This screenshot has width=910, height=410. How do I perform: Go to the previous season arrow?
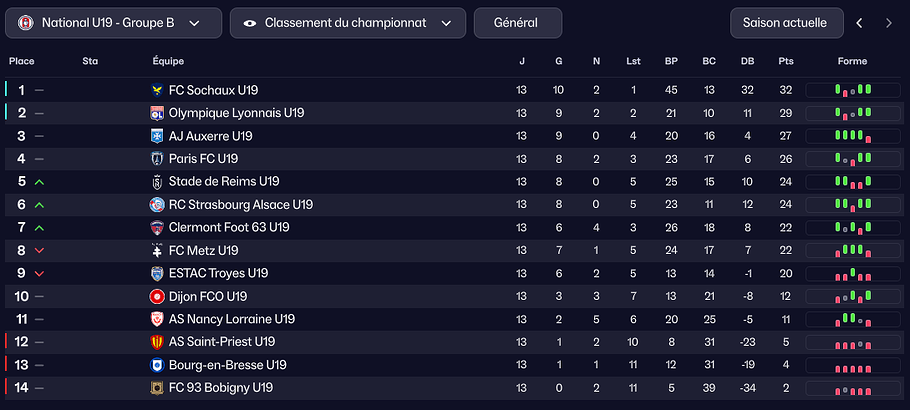(859, 23)
